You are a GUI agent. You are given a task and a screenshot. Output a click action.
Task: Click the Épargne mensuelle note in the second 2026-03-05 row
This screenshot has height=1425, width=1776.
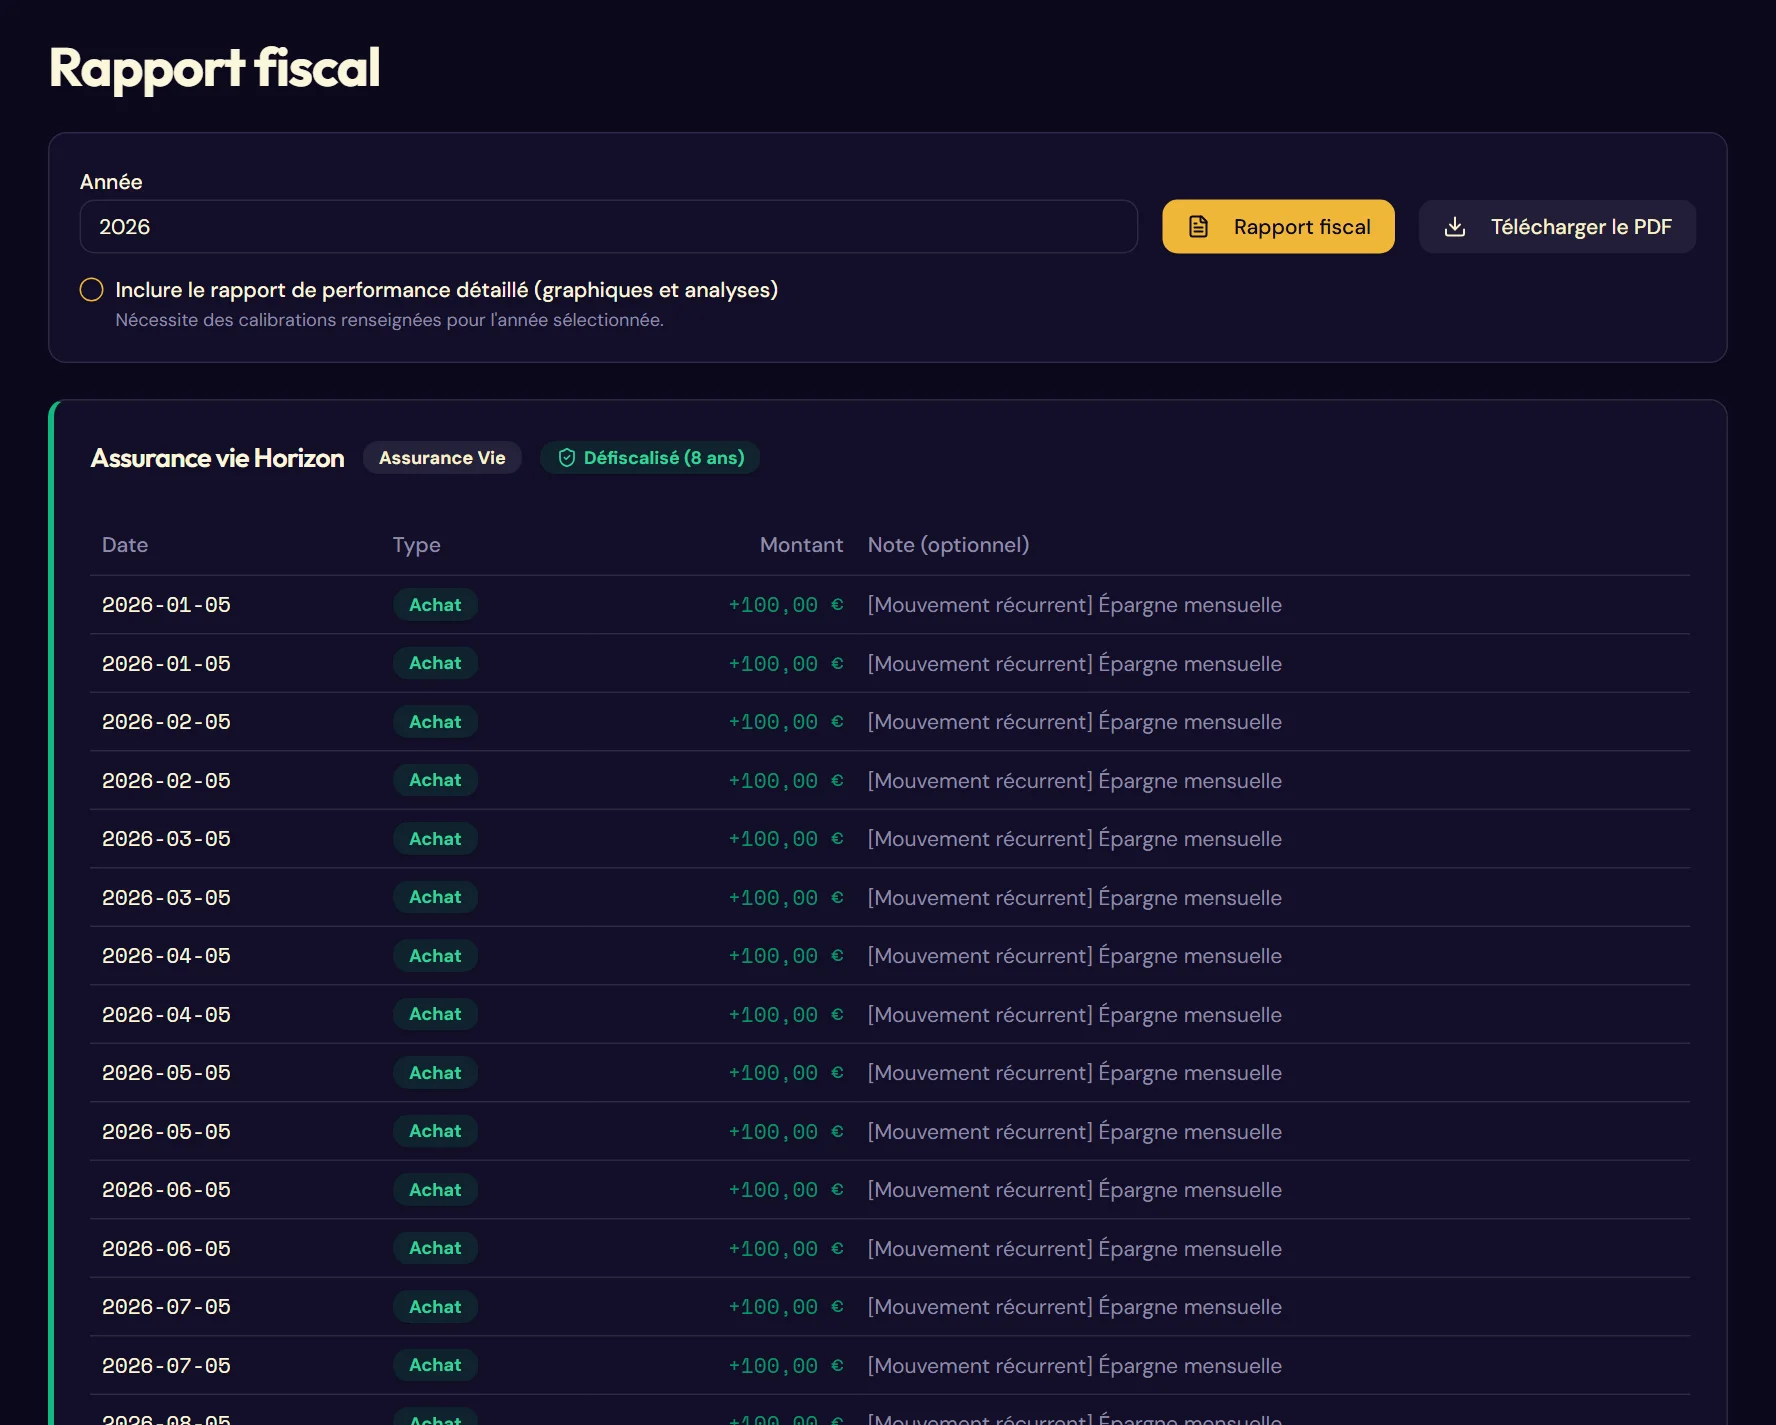pyautogui.click(x=1075, y=898)
